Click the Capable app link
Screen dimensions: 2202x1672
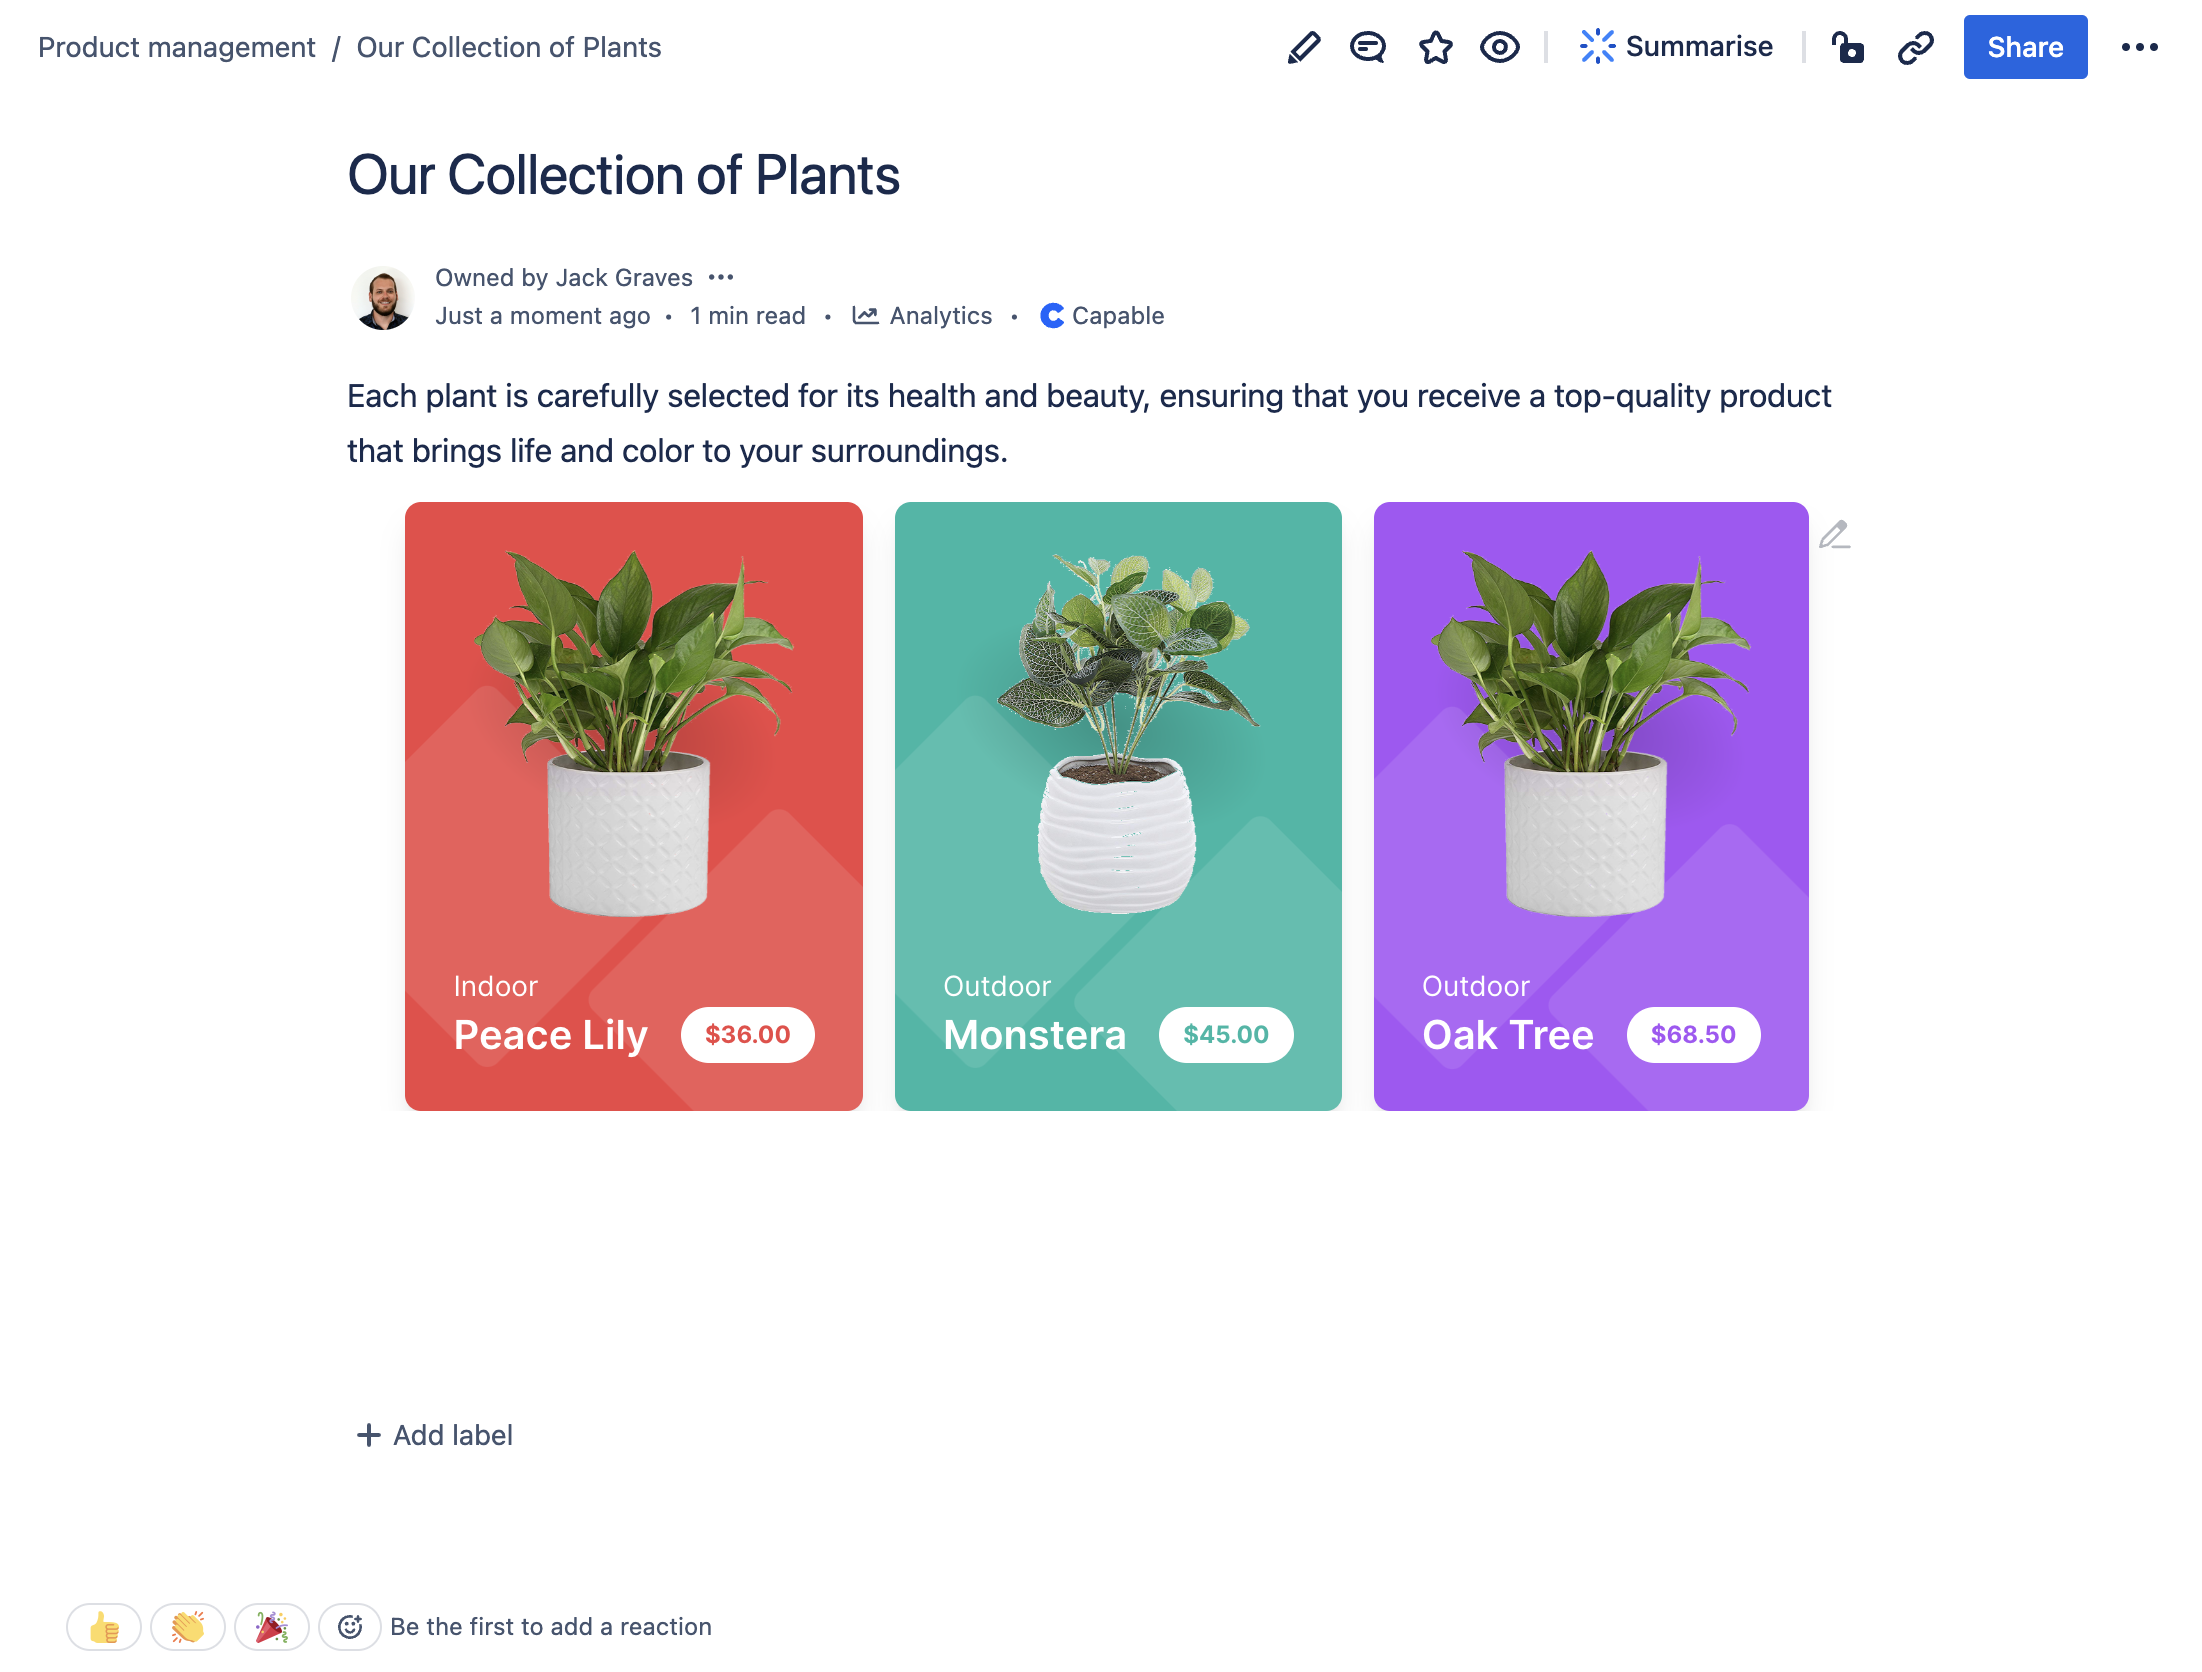pyautogui.click(x=1102, y=316)
